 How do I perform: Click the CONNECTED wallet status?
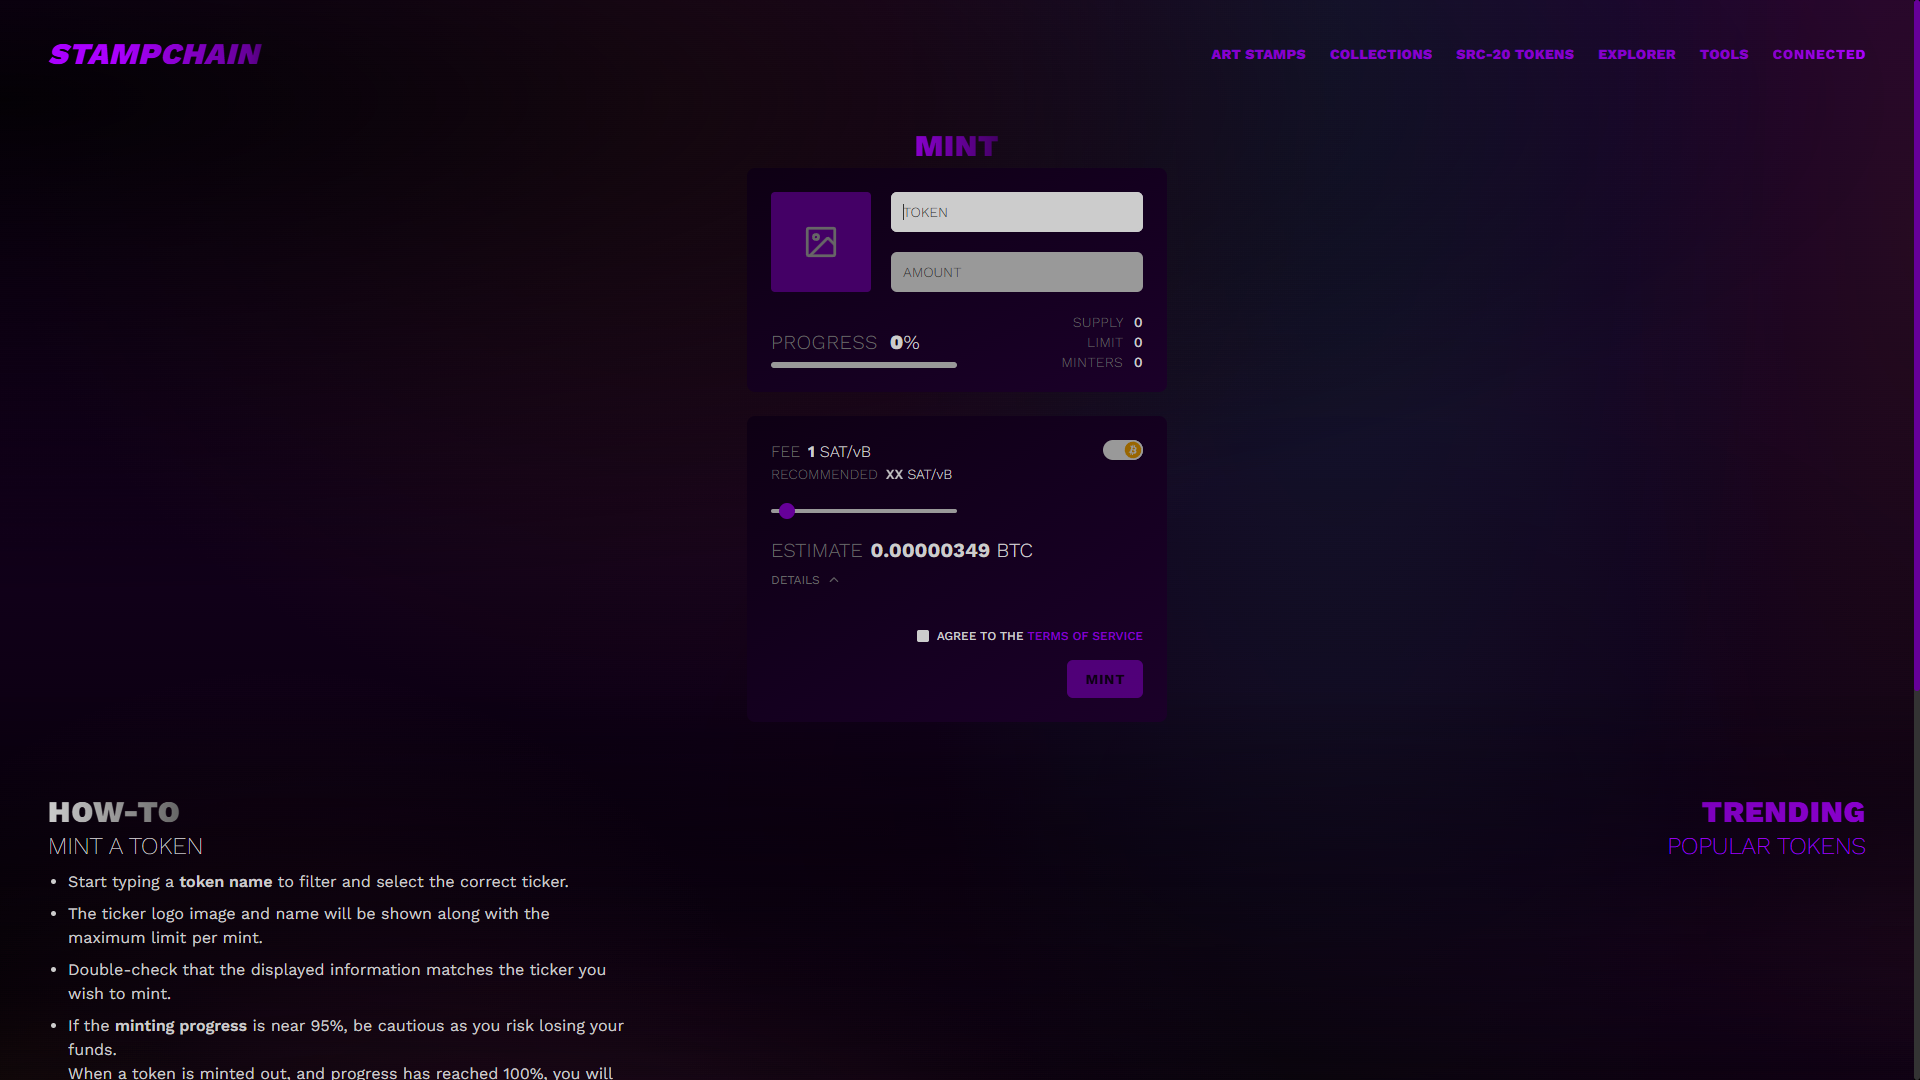(1818, 55)
